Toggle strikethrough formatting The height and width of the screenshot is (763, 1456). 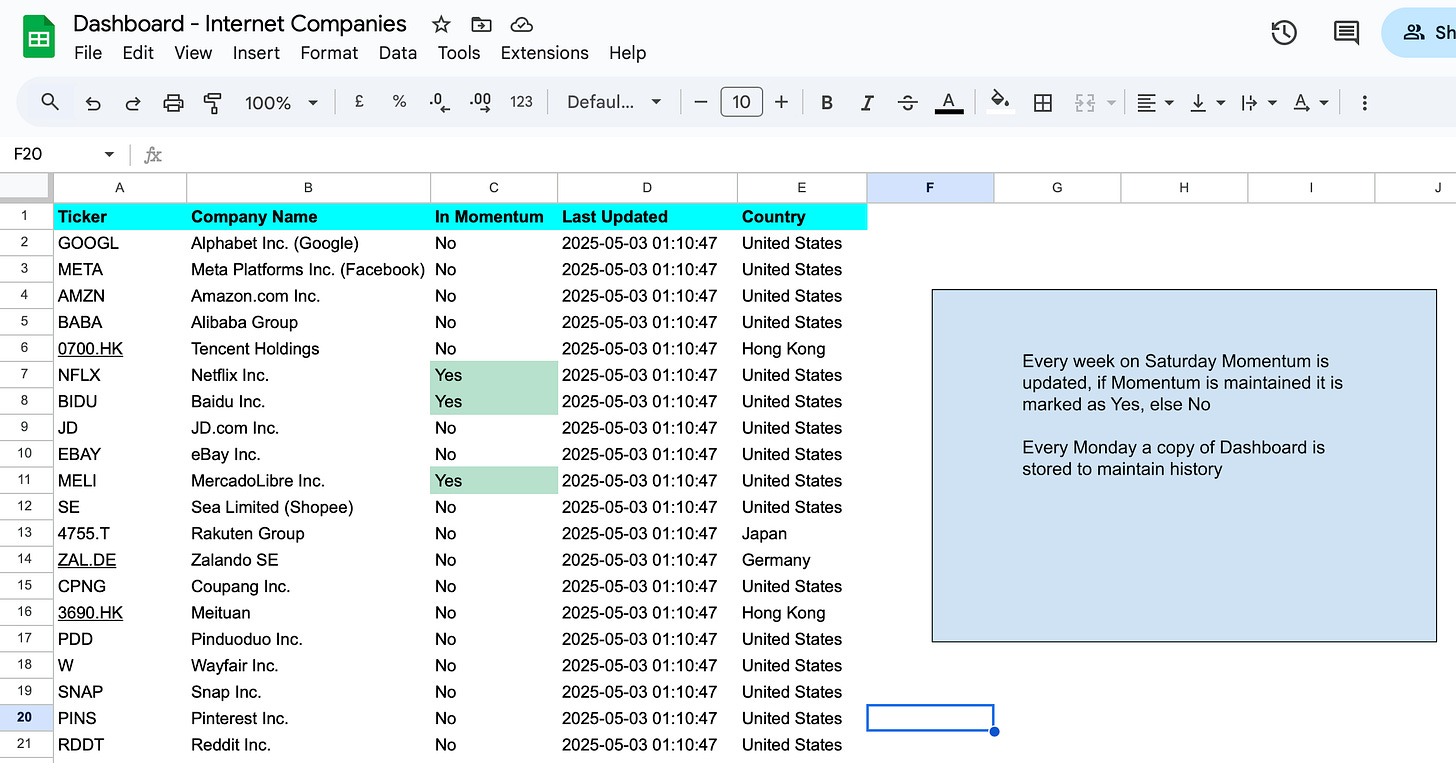pyautogui.click(x=907, y=102)
